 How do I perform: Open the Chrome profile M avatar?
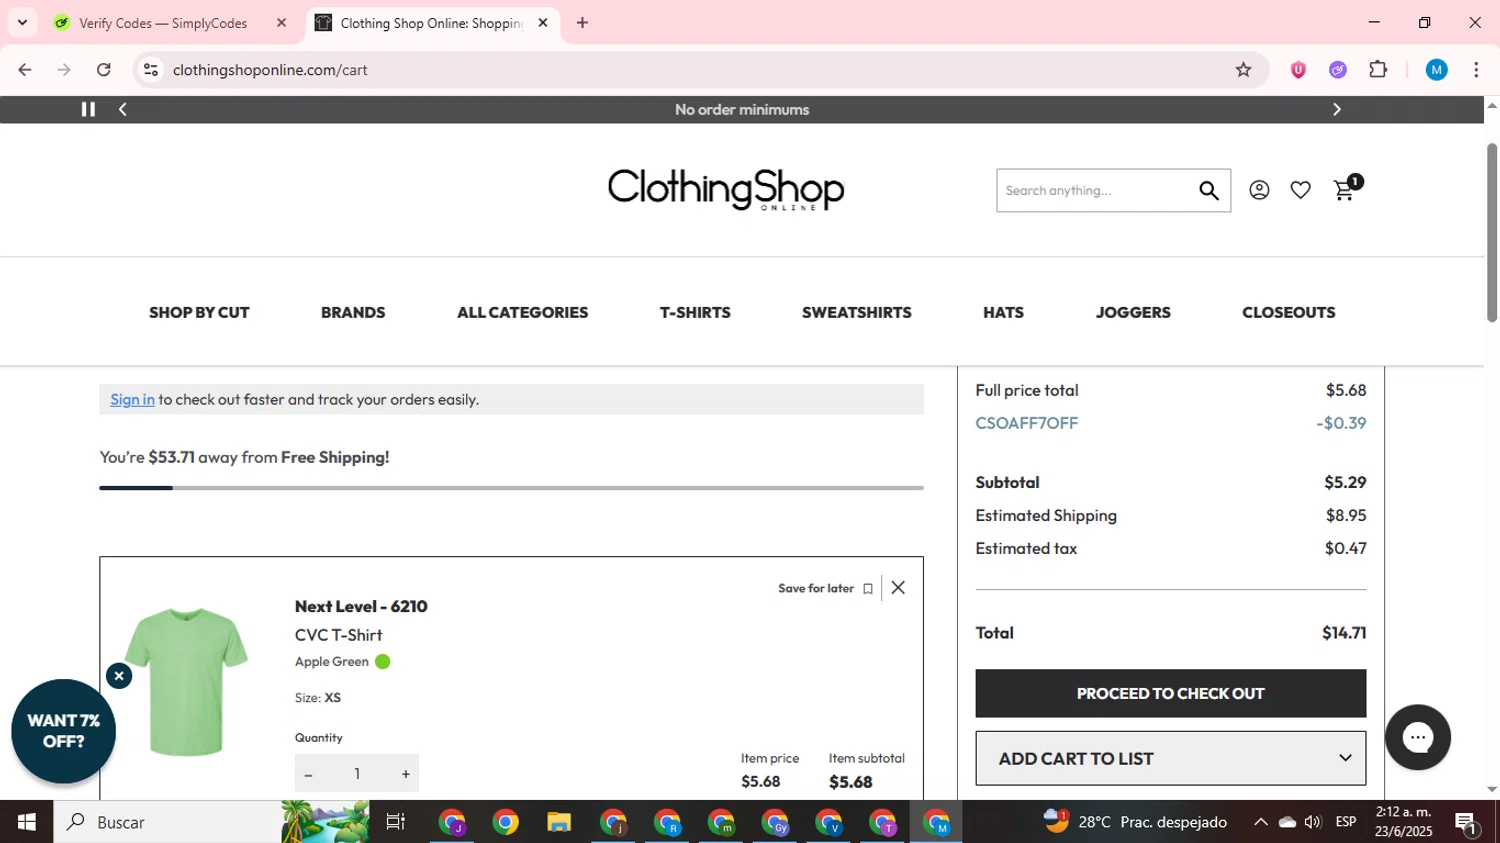coord(1436,70)
